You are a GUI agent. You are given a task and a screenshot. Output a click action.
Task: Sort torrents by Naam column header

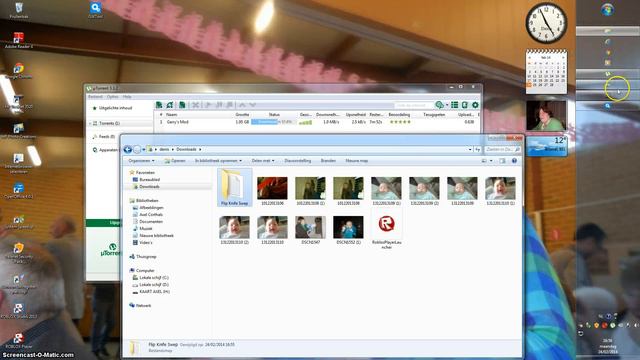tap(171, 115)
